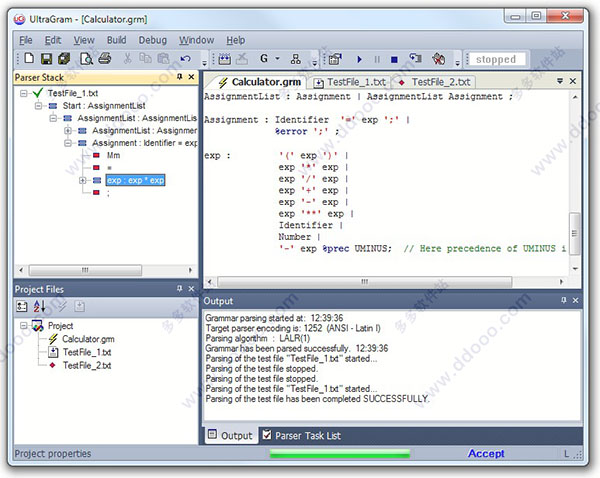Select Calculator.grm in Project Files
600x478 pixels.
point(88,339)
